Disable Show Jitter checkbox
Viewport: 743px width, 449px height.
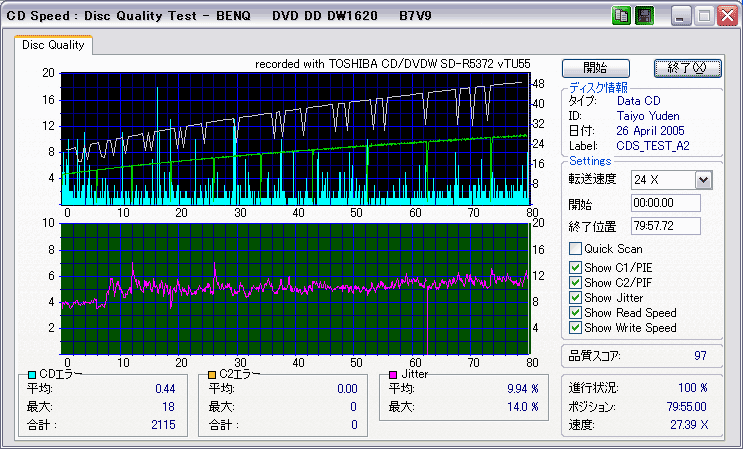[x=575, y=298]
